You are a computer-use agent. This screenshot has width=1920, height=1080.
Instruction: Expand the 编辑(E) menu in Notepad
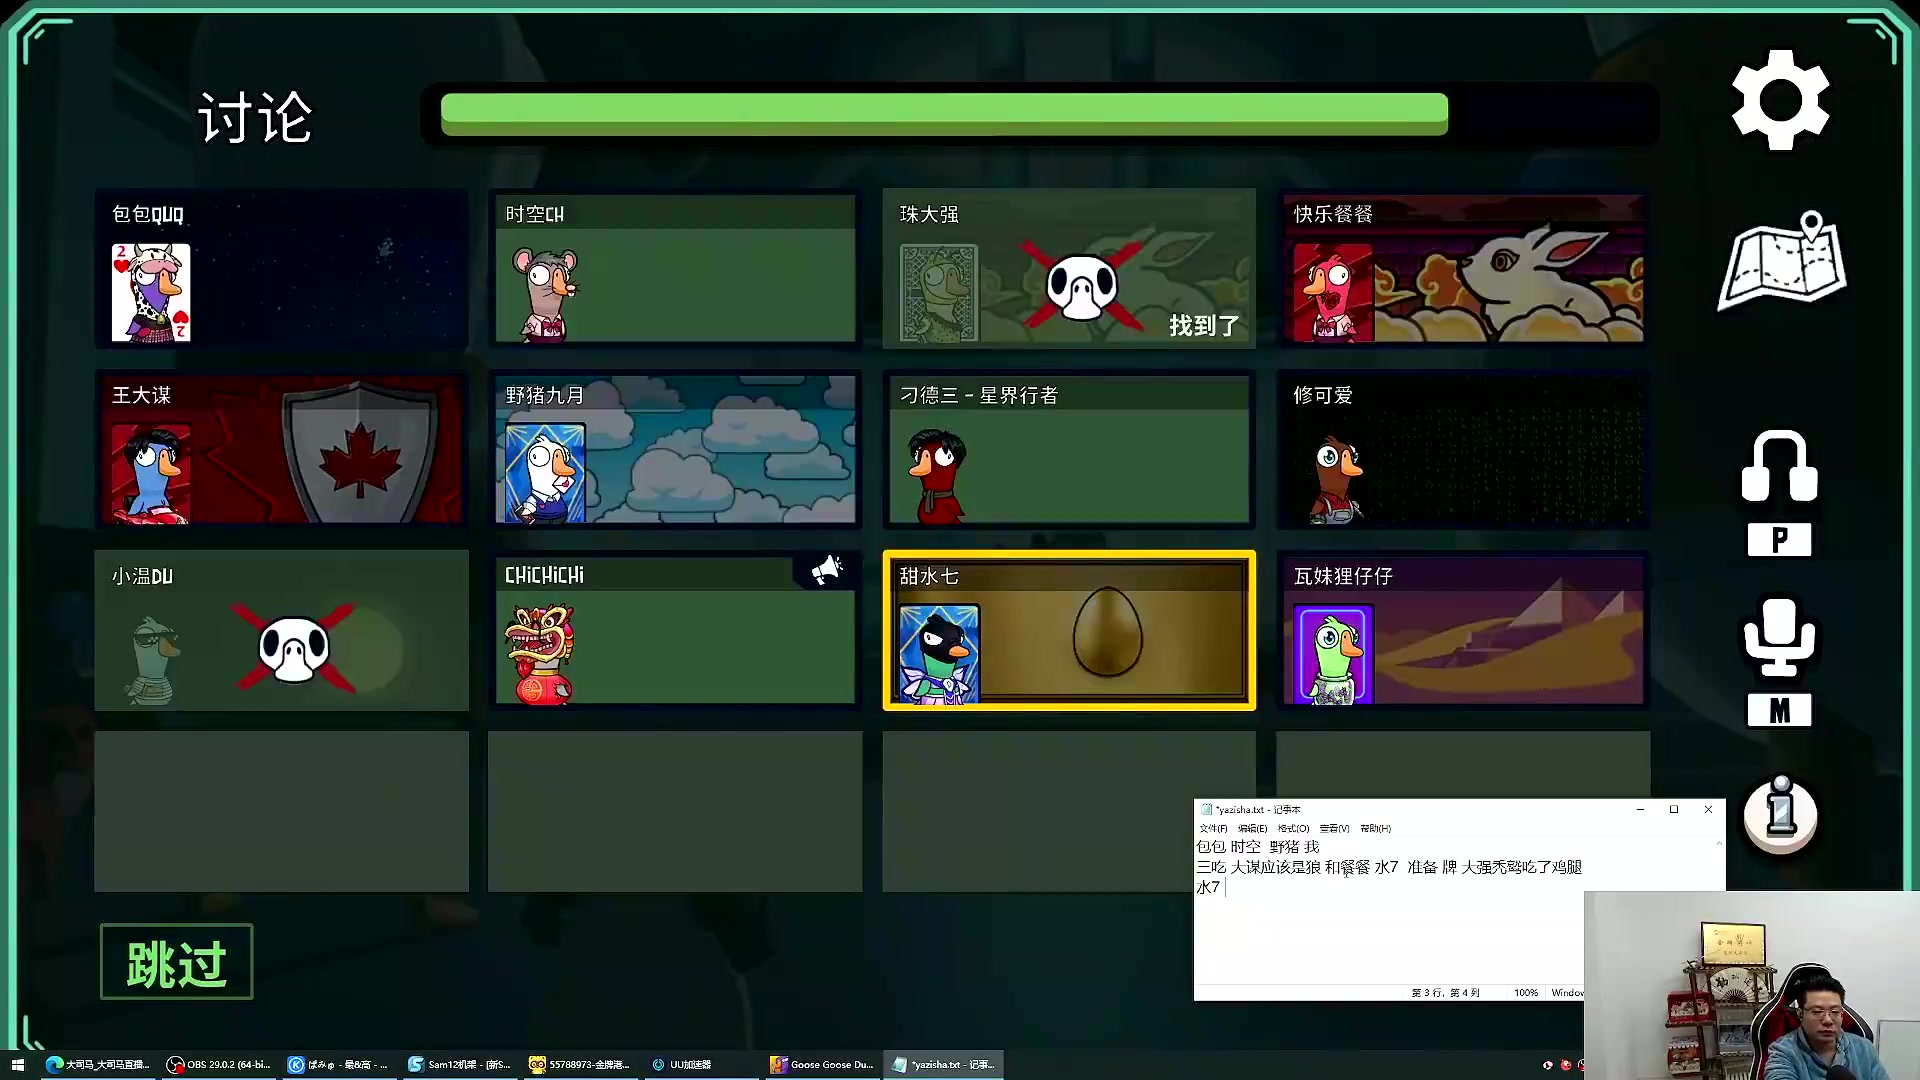(1252, 828)
